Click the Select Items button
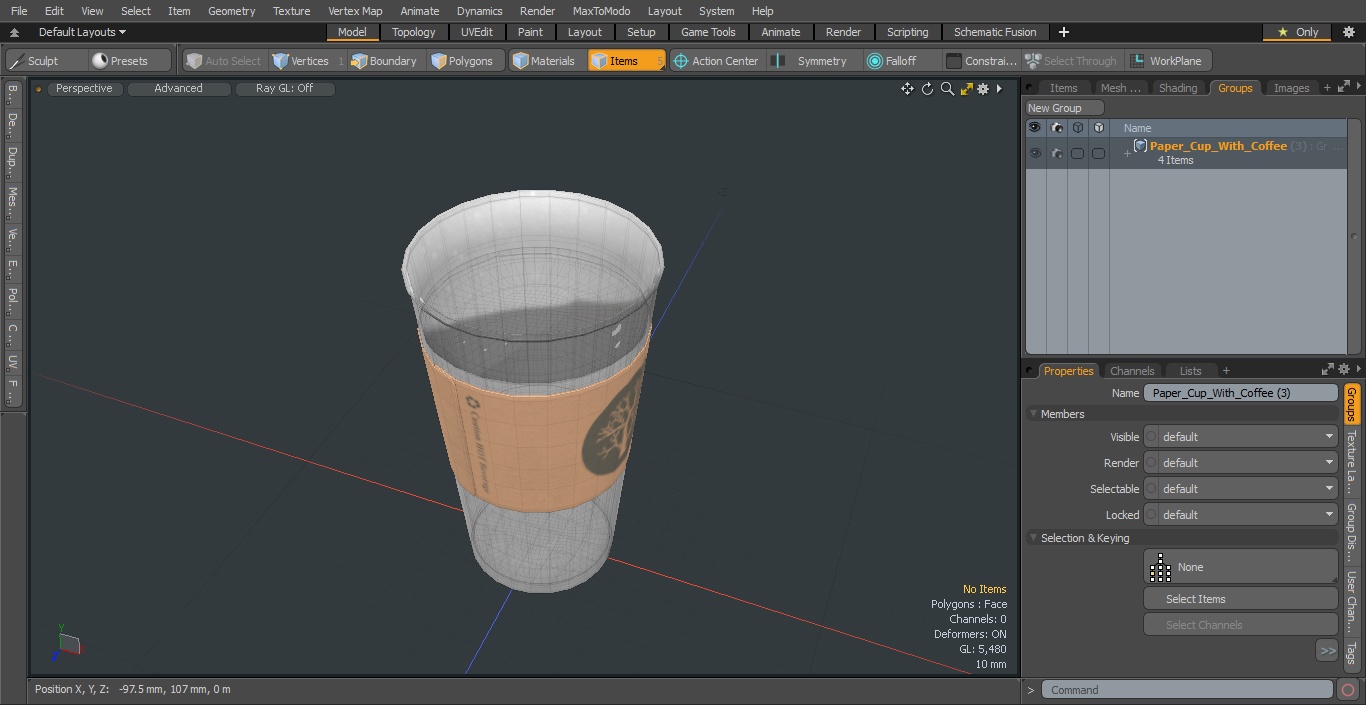 pos(1240,599)
